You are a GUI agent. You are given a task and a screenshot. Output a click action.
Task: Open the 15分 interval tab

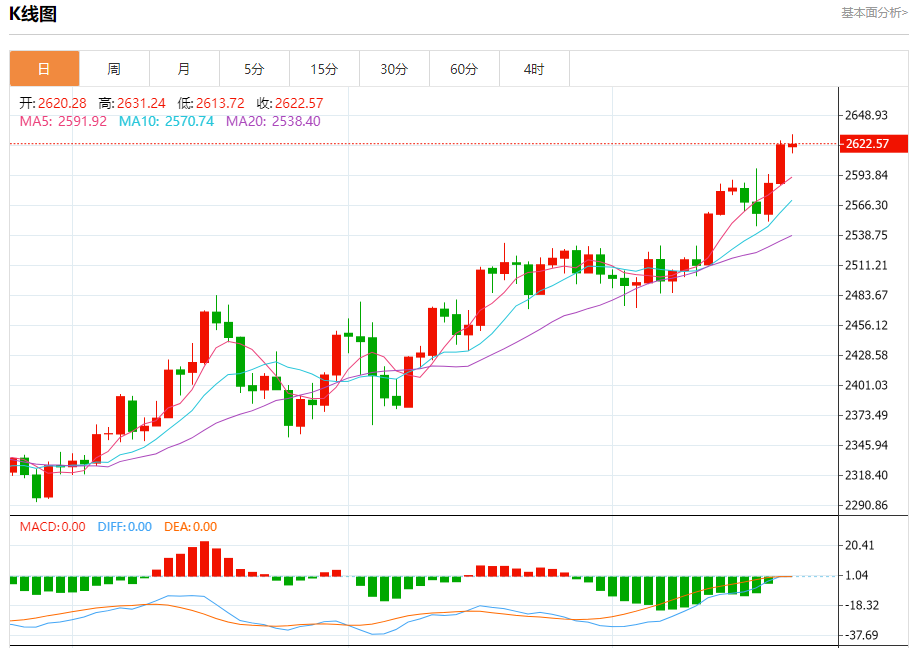click(325, 69)
